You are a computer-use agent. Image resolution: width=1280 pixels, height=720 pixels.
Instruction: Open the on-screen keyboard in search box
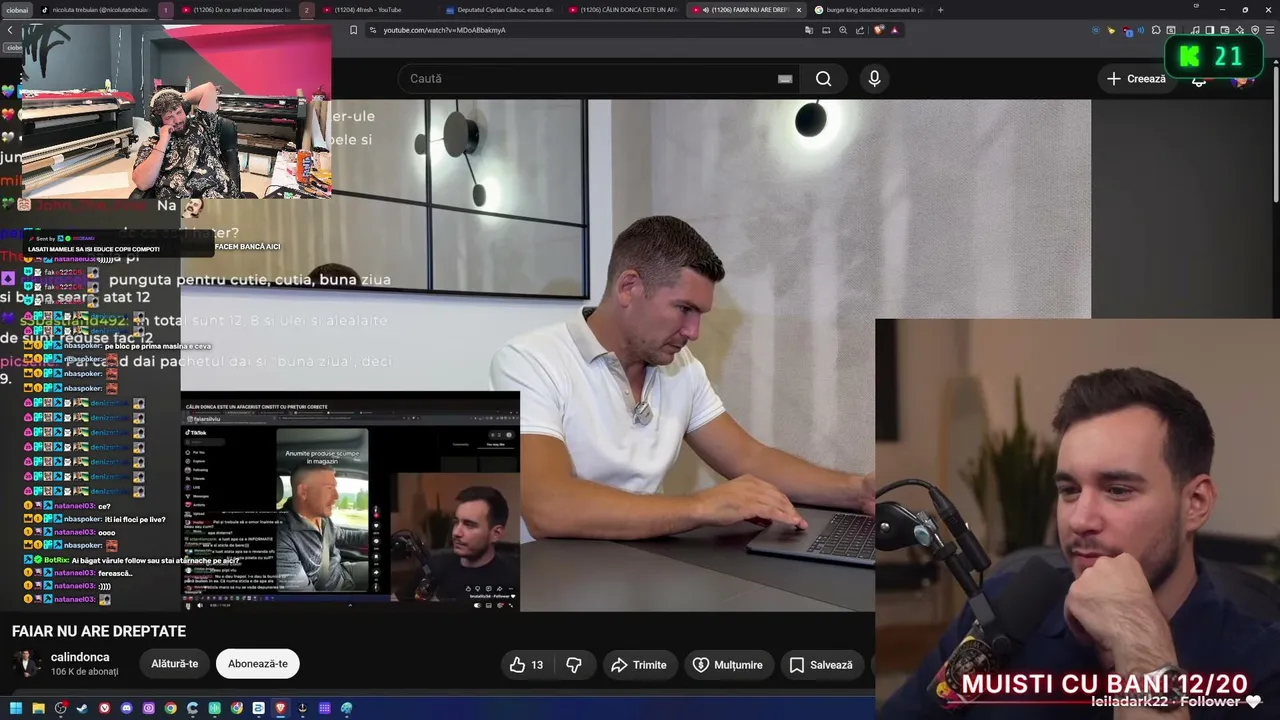785,79
